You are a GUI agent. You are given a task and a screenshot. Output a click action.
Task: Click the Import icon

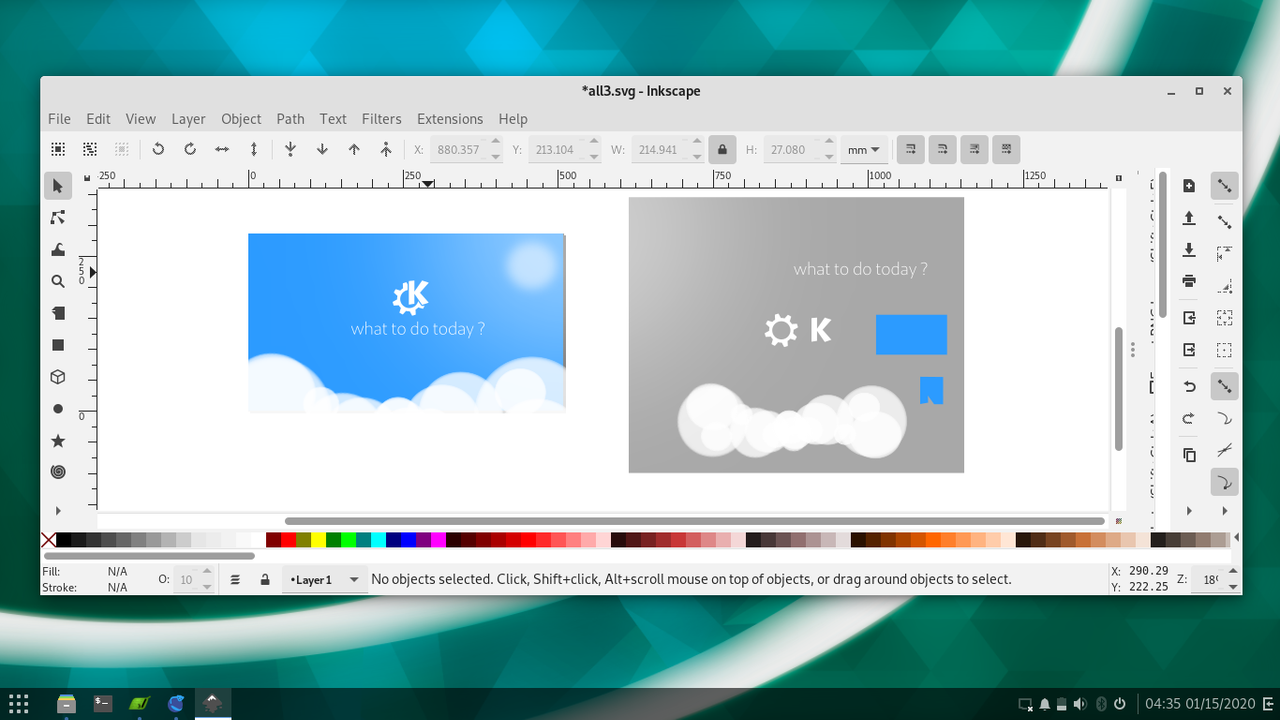coord(1189,318)
